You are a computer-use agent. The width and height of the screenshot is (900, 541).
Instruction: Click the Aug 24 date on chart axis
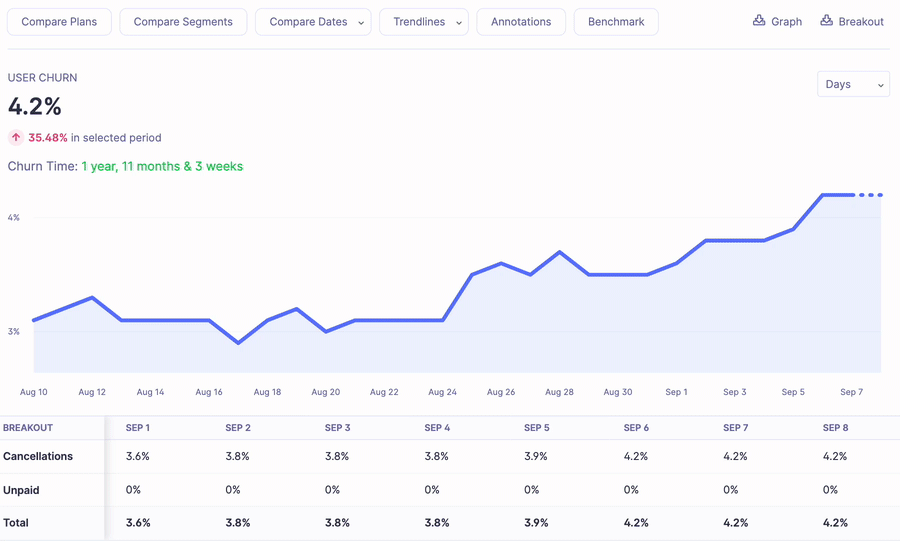point(442,392)
